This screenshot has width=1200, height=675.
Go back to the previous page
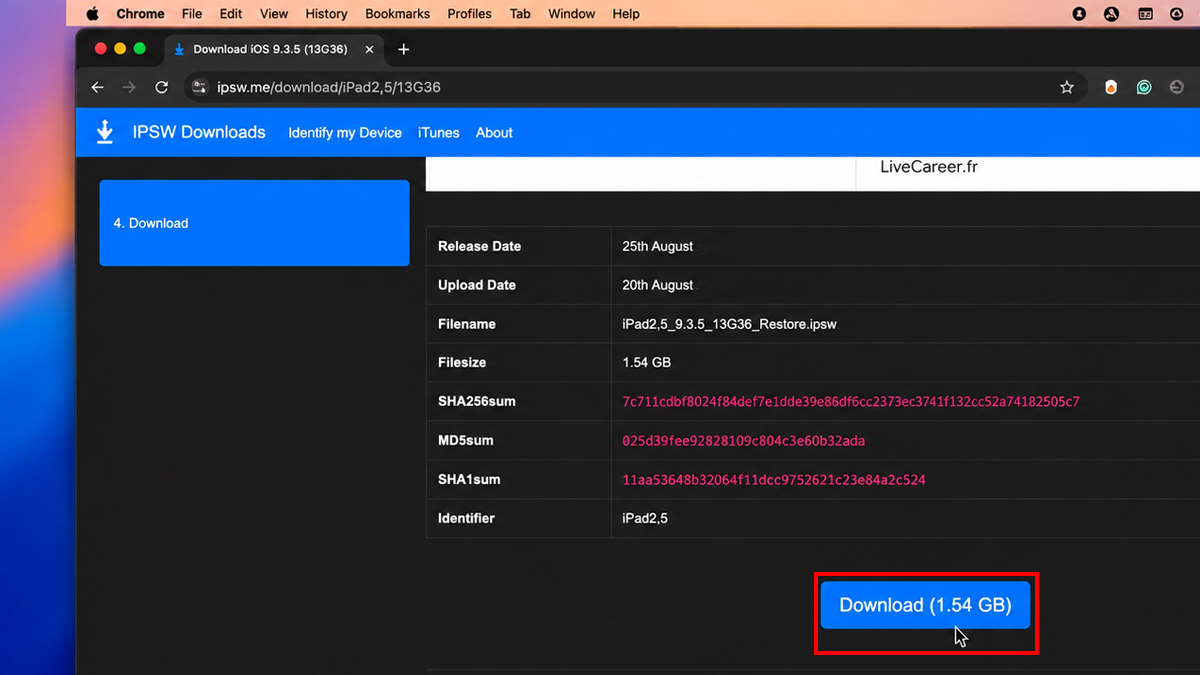97,87
